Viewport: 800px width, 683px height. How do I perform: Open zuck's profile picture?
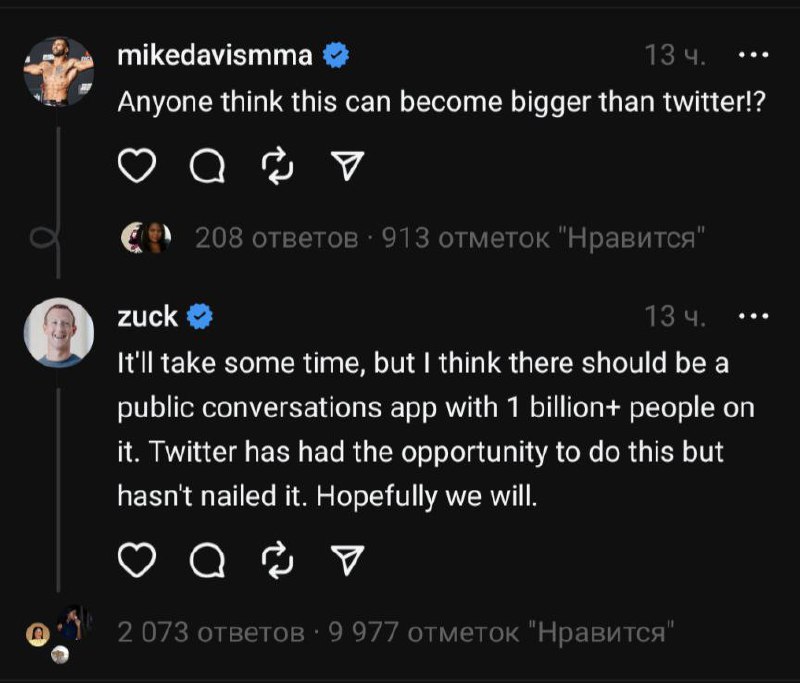[x=59, y=332]
